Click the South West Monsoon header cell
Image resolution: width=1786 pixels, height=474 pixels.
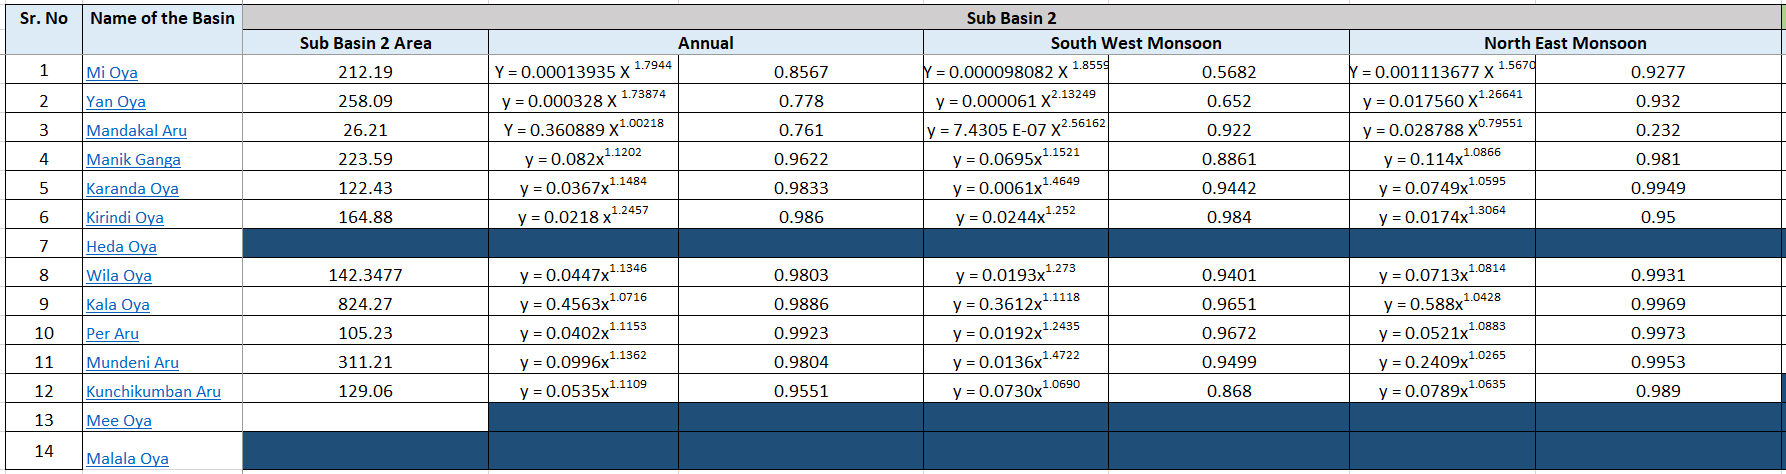pyautogui.click(x=1135, y=43)
